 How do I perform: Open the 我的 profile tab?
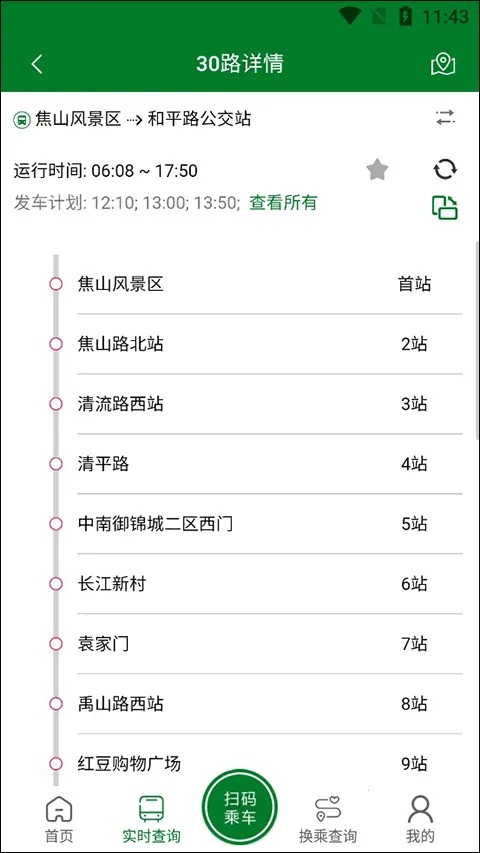click(420, 820)
